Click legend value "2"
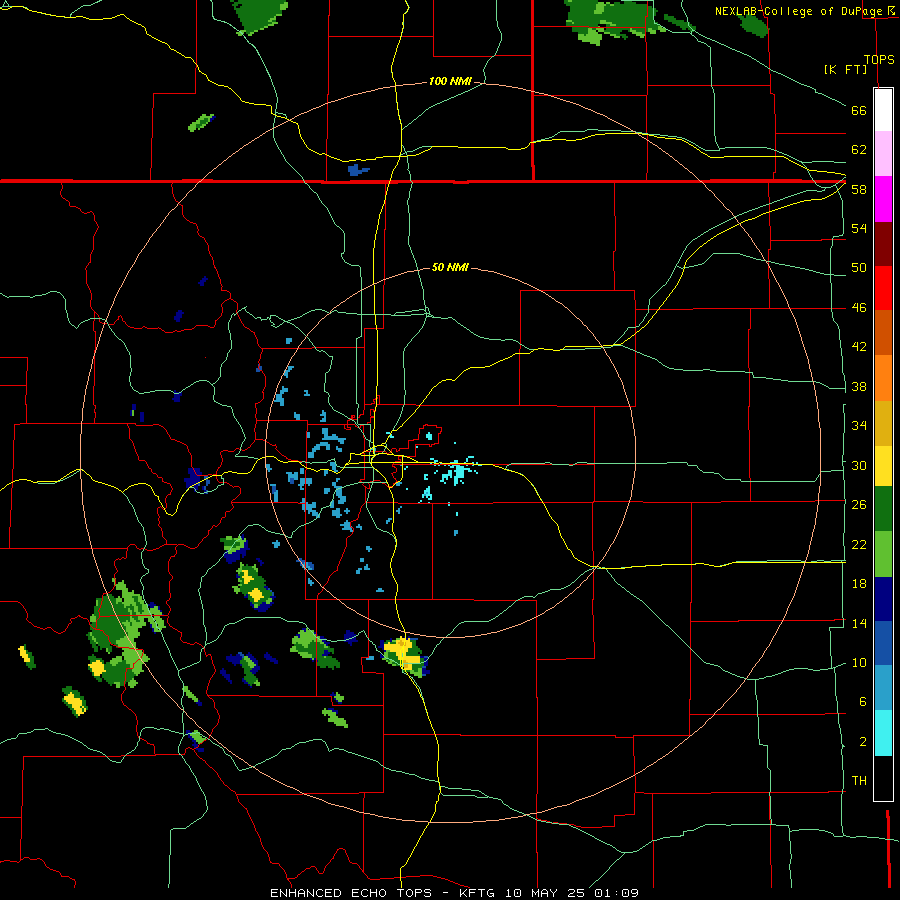900x900 pixels. point(863,742)
